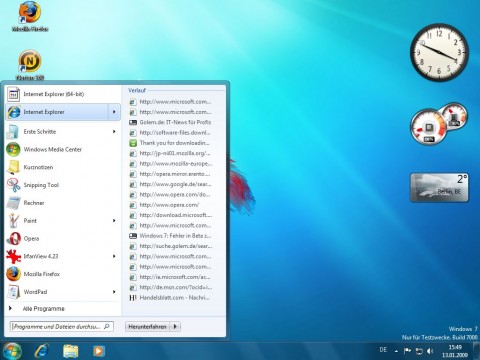Screen dimensions: 480x360
Task: Open Windows 7: Fehler in Beta history entry
Action: coord(170,236)
